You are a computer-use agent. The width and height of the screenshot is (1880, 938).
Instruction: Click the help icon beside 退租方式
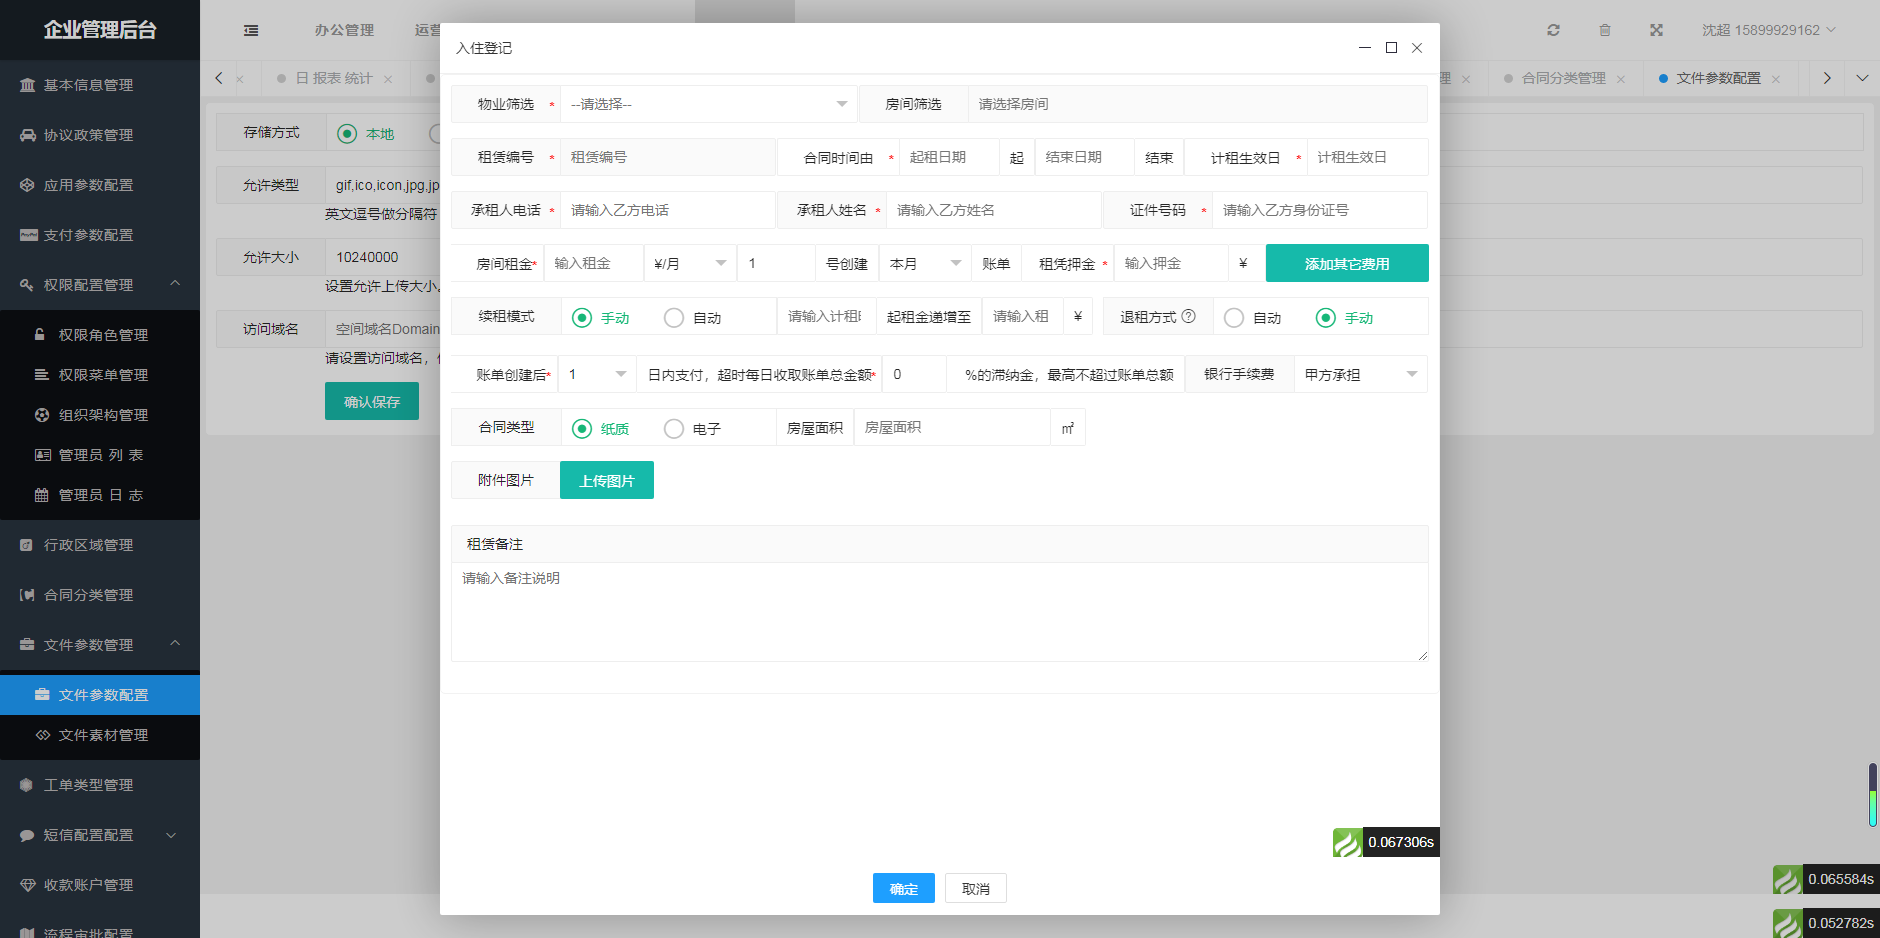(x=1189, y=316)
